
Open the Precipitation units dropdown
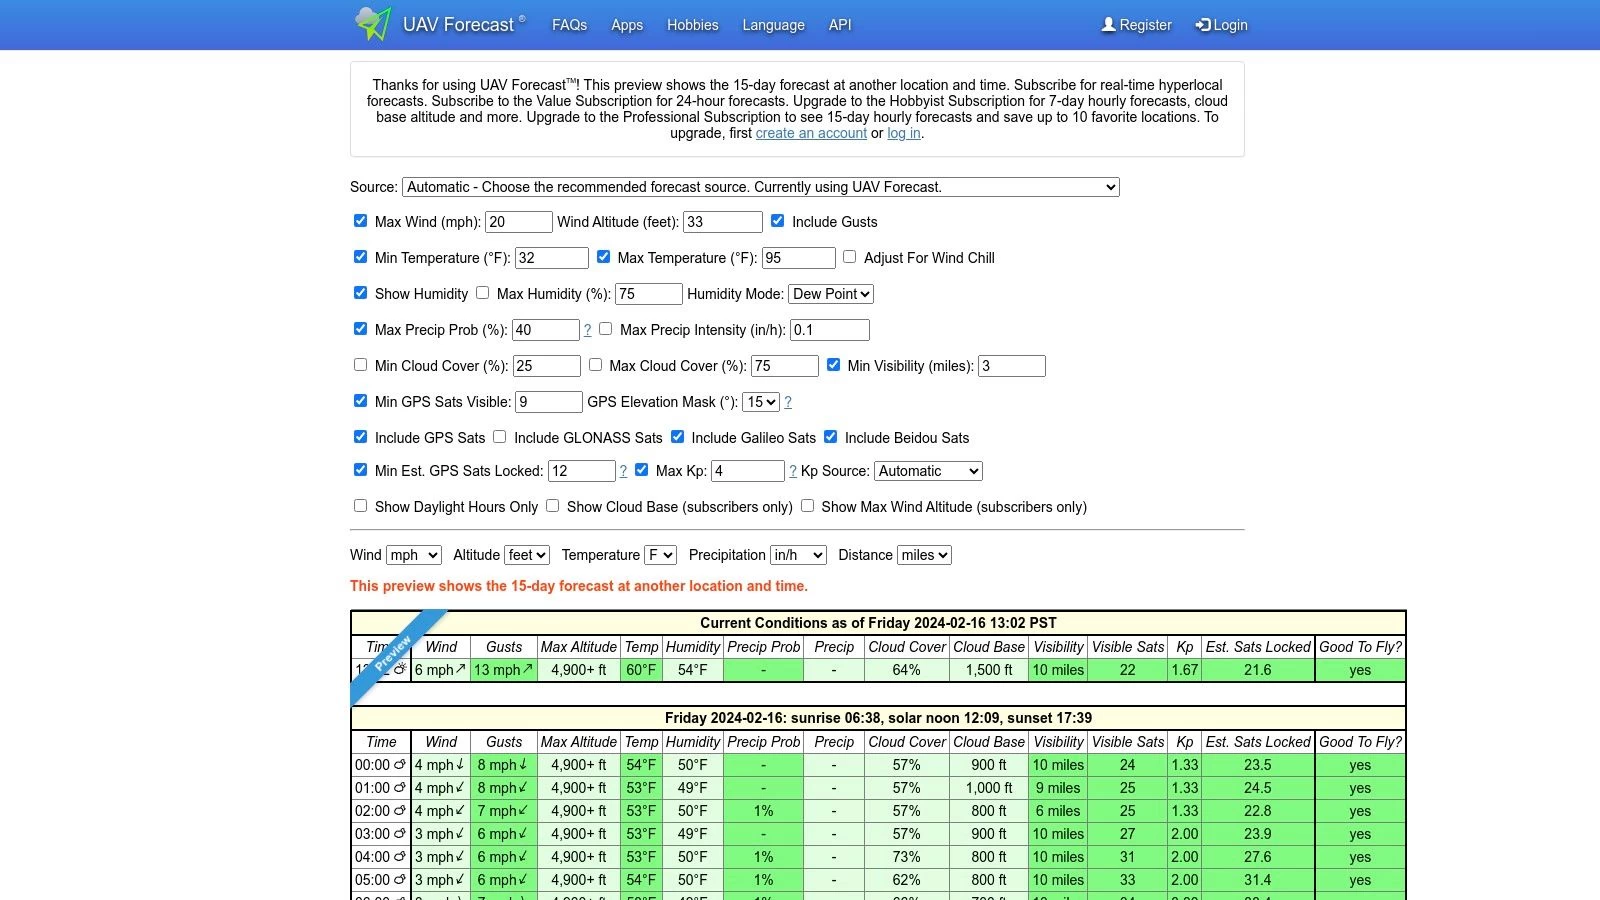tap(798, 555)
